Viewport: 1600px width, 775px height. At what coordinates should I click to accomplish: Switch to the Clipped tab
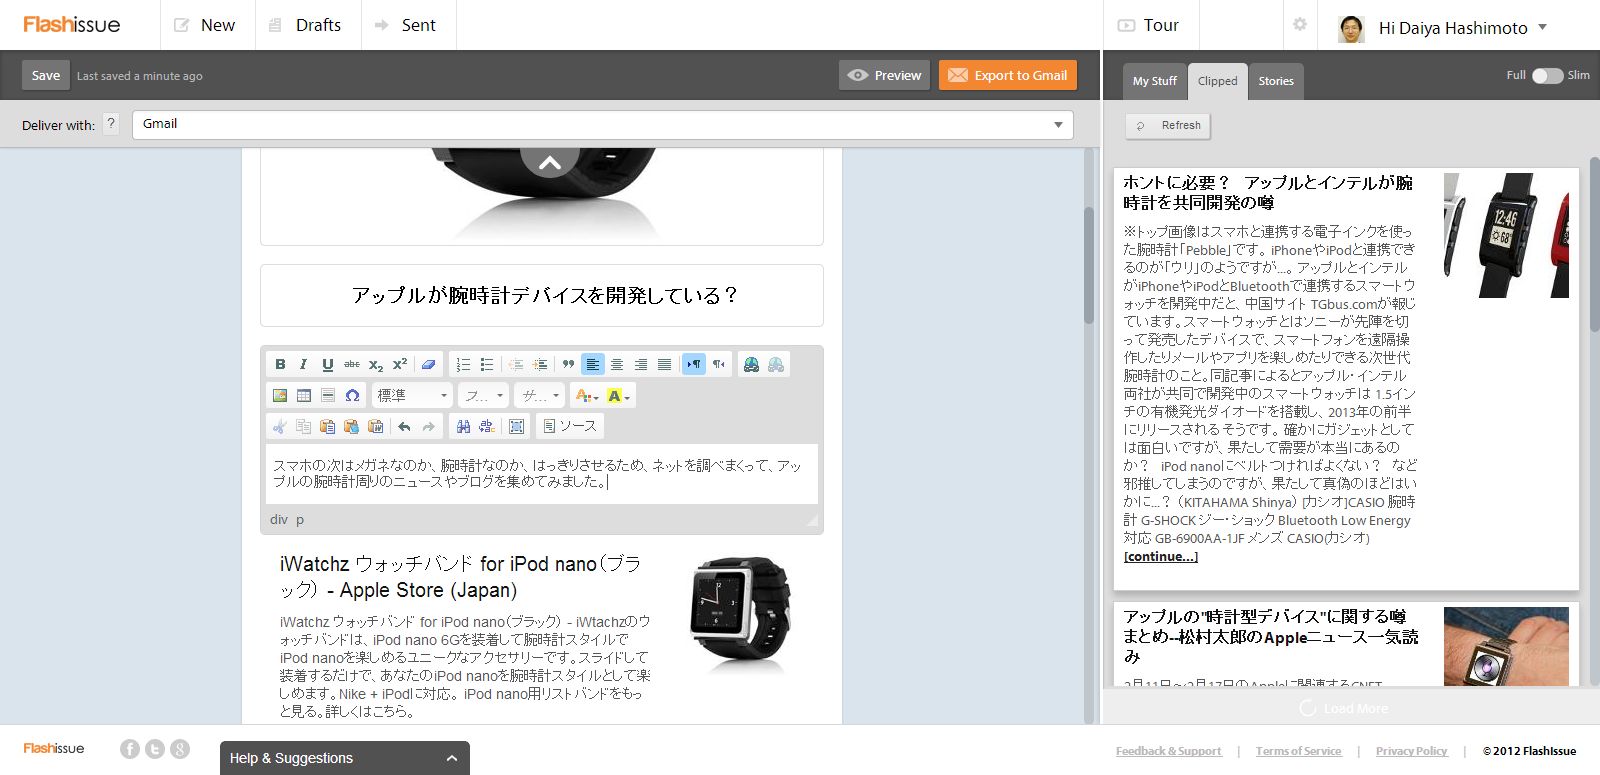[1217, 81]
